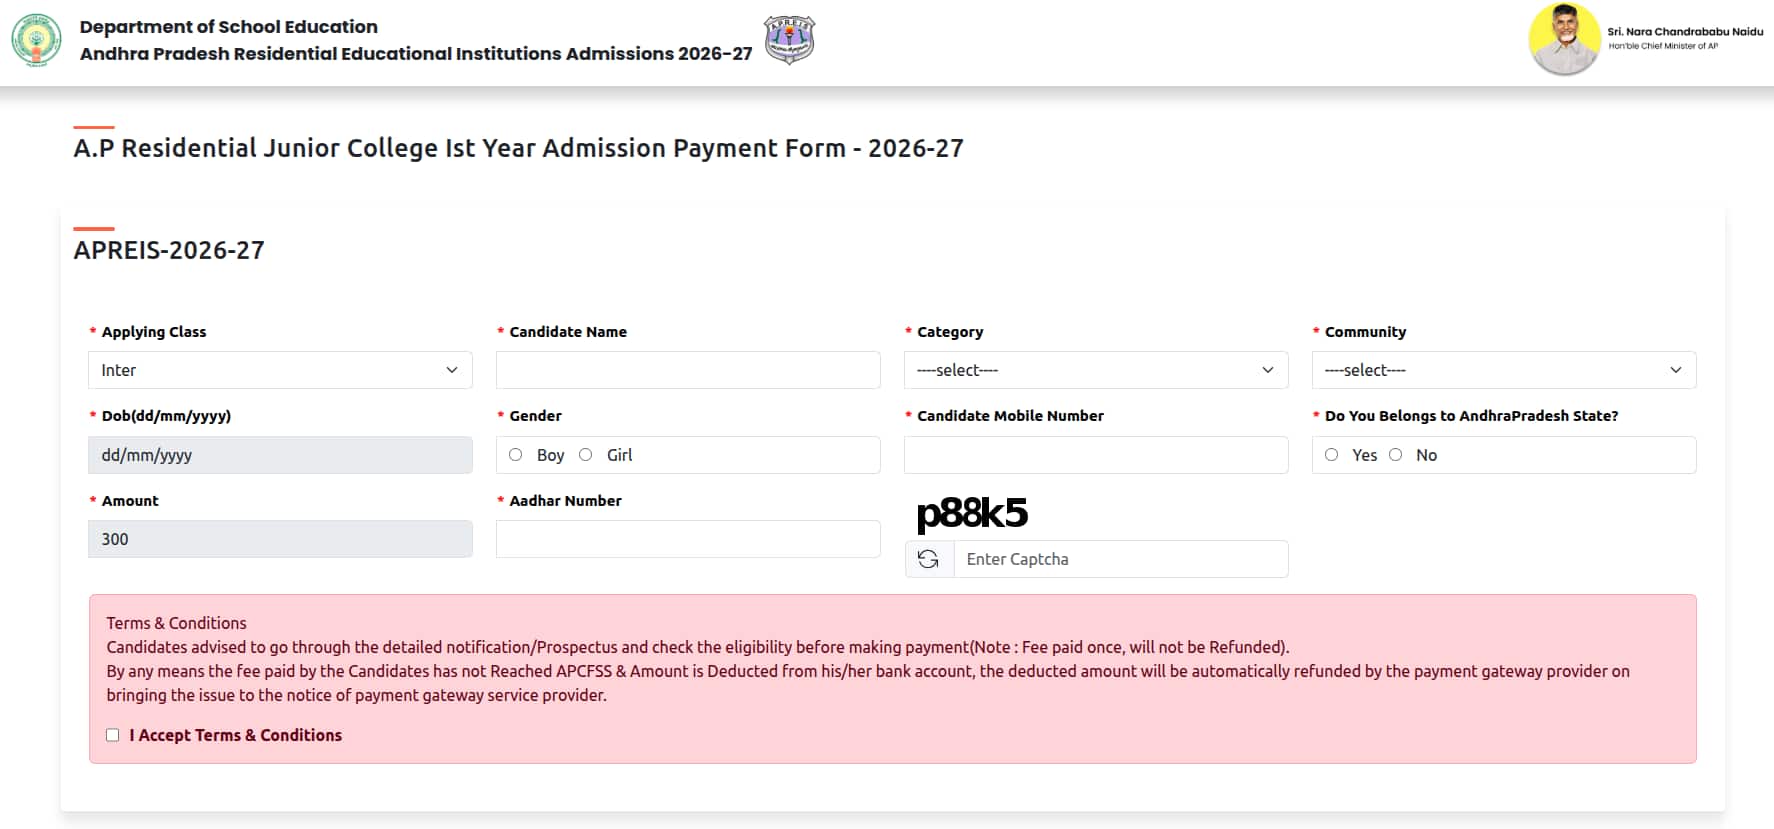Refresh the captcha code
The image size is (1774, 829).
click(x=929, y=559)
